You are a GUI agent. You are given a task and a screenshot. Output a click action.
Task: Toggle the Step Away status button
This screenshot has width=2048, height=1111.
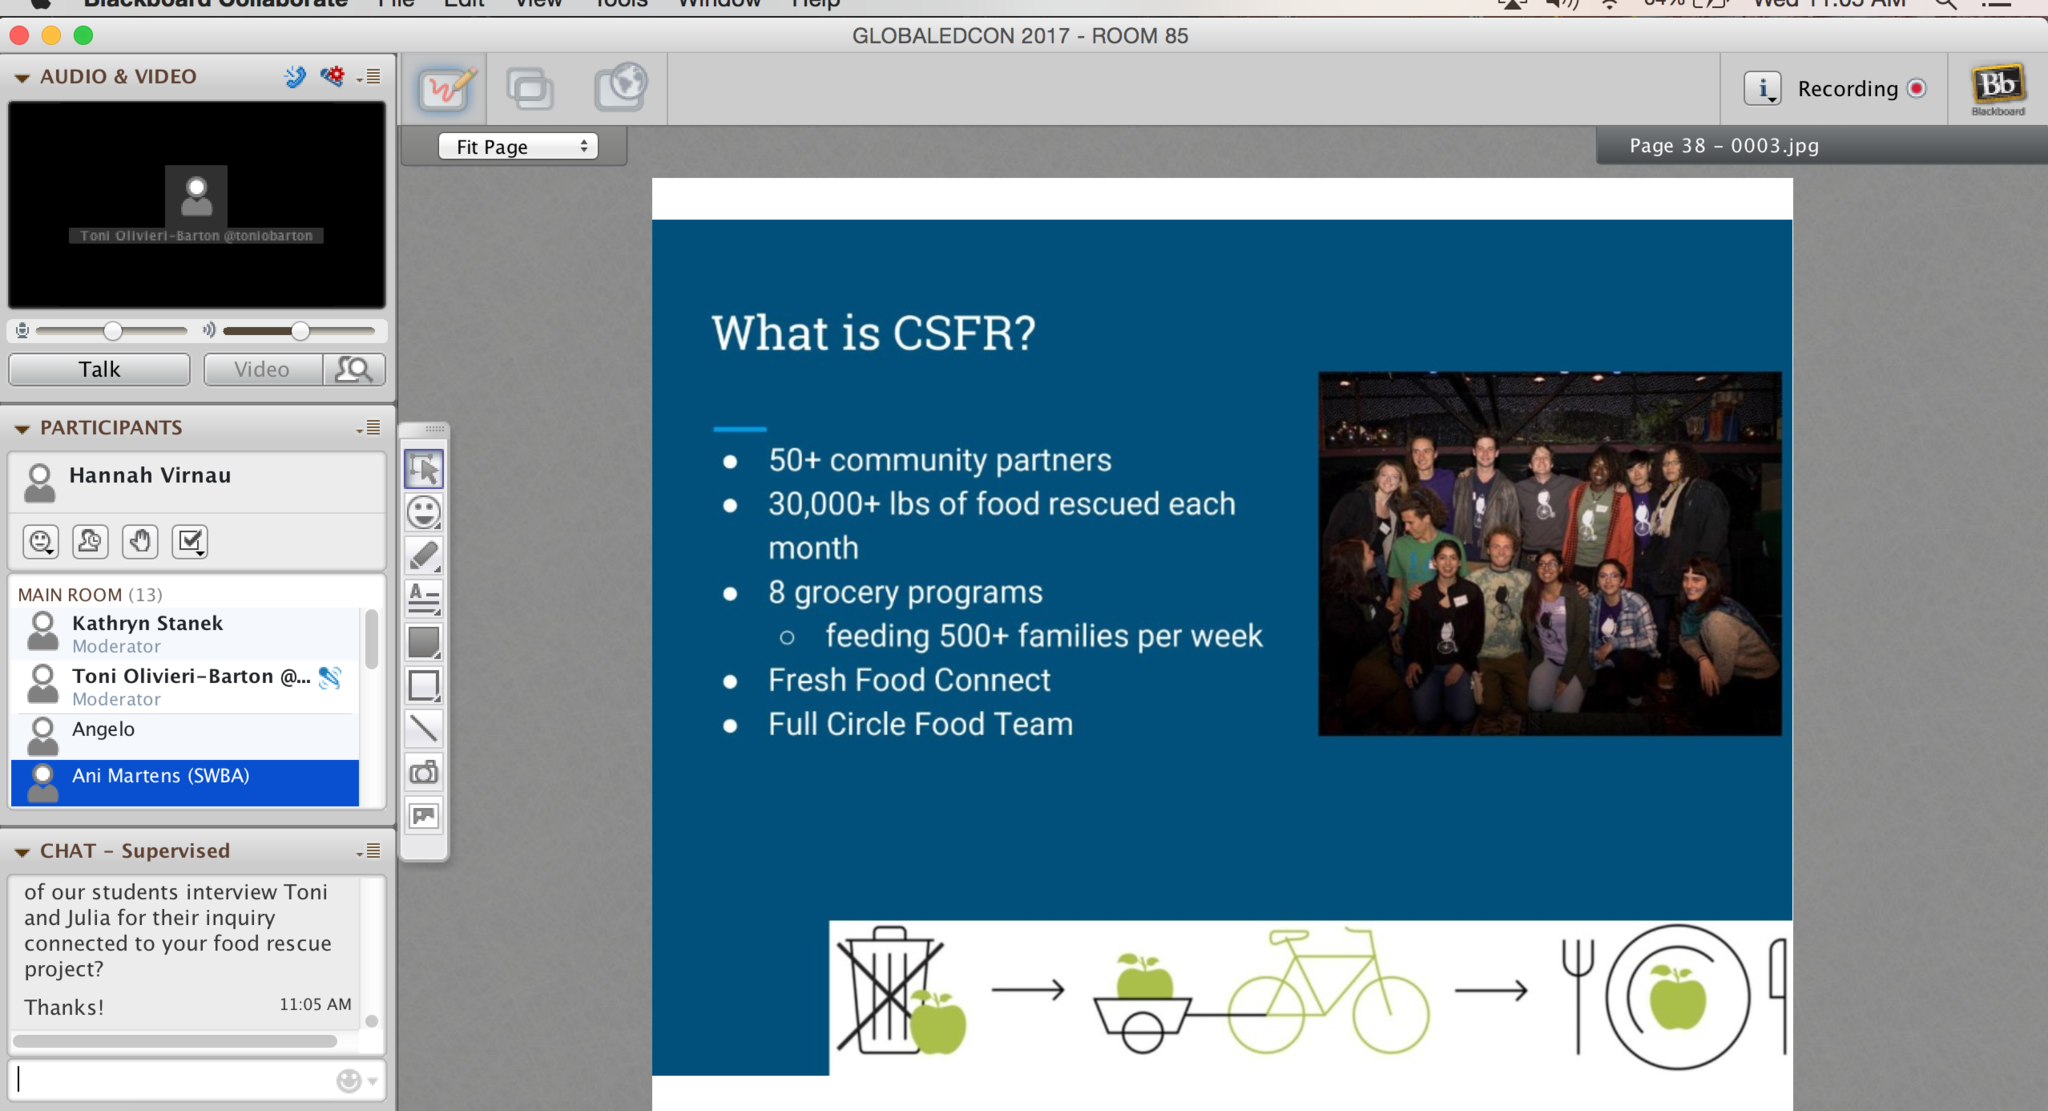[90, 541]
